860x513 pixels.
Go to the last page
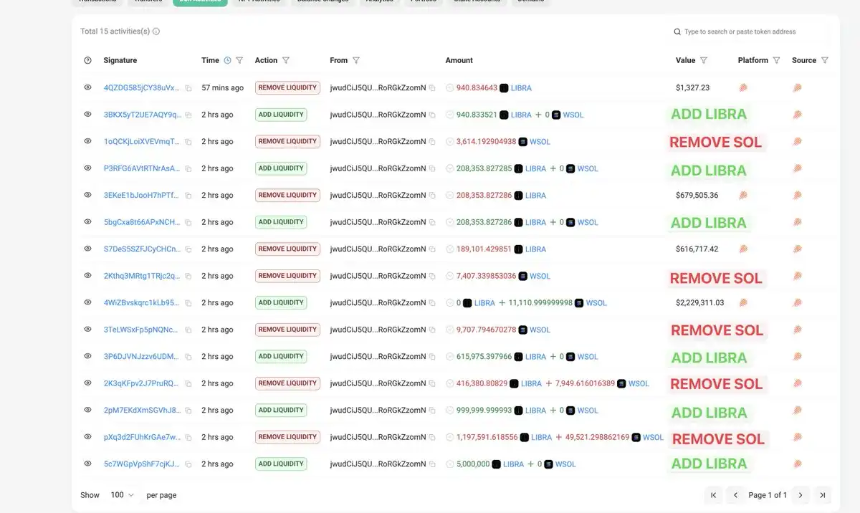point(823,495)
